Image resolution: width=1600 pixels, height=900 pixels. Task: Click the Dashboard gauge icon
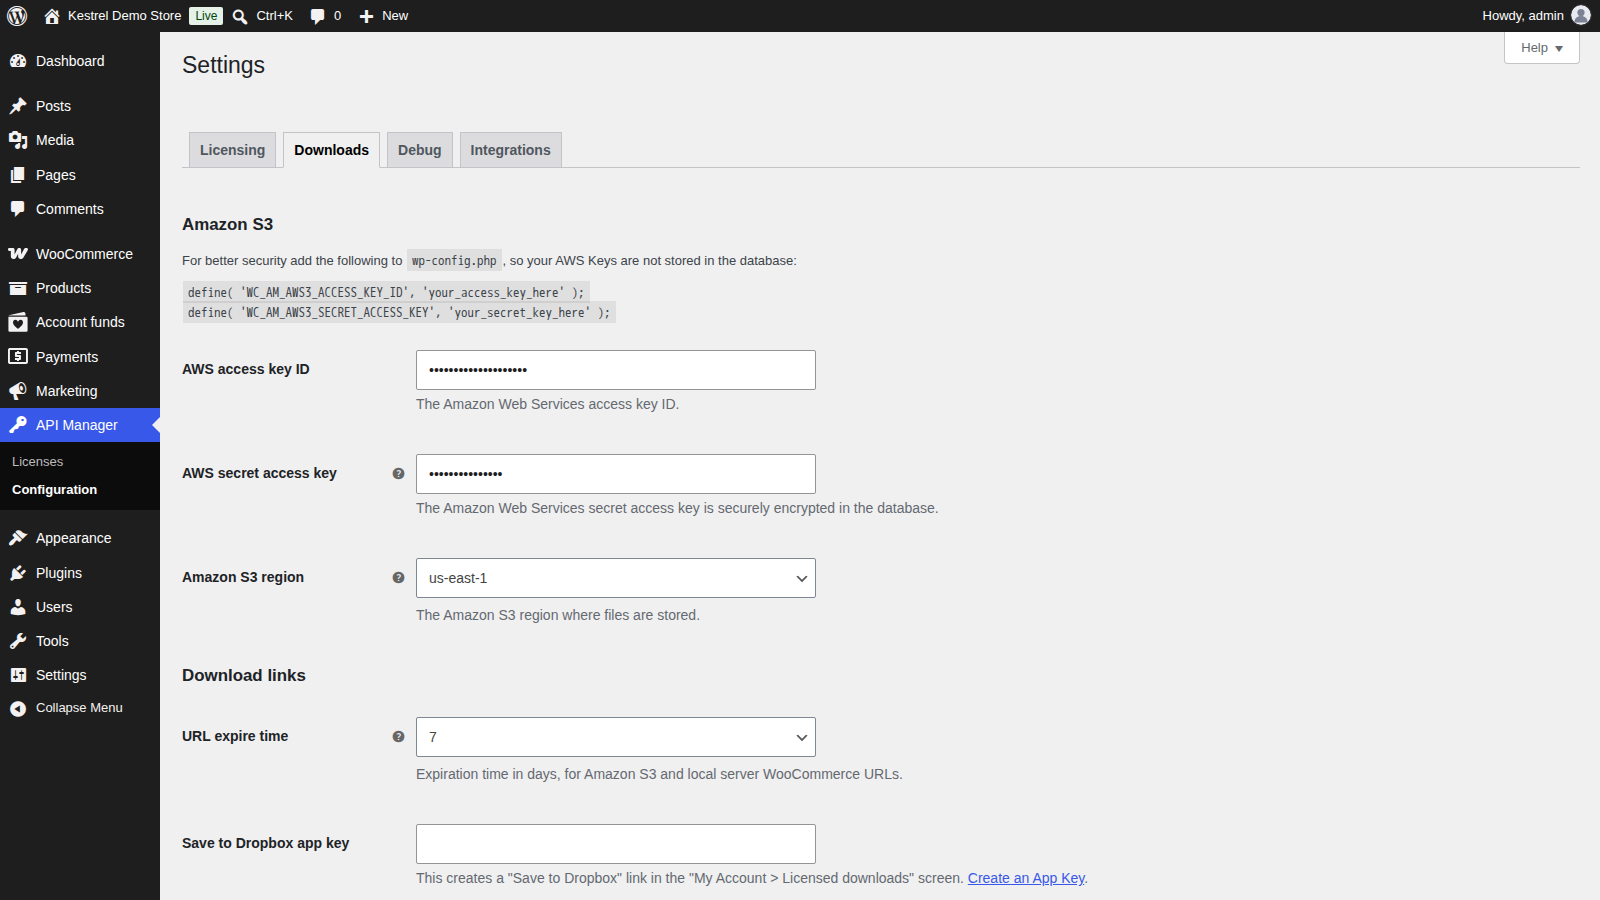[18, 61]
